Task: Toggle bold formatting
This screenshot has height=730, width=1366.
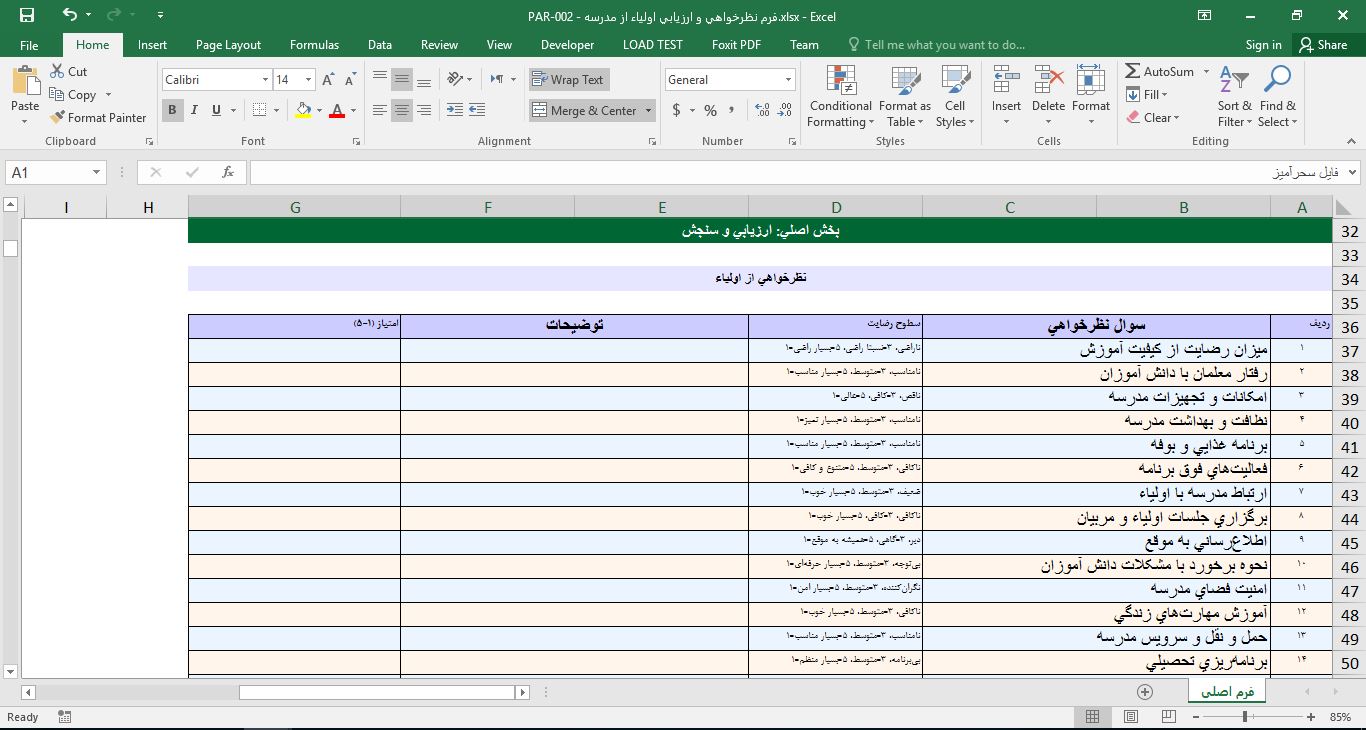Action: (x=171, y=111)
